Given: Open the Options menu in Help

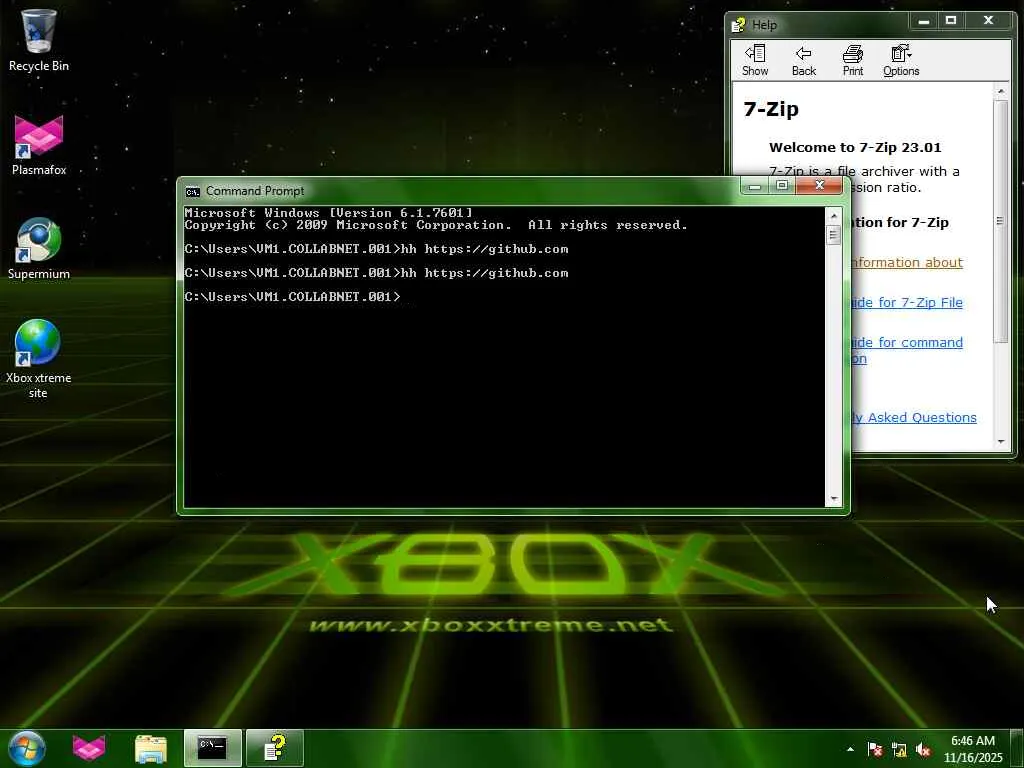Looking at the screenshot, I should point(901,61).
